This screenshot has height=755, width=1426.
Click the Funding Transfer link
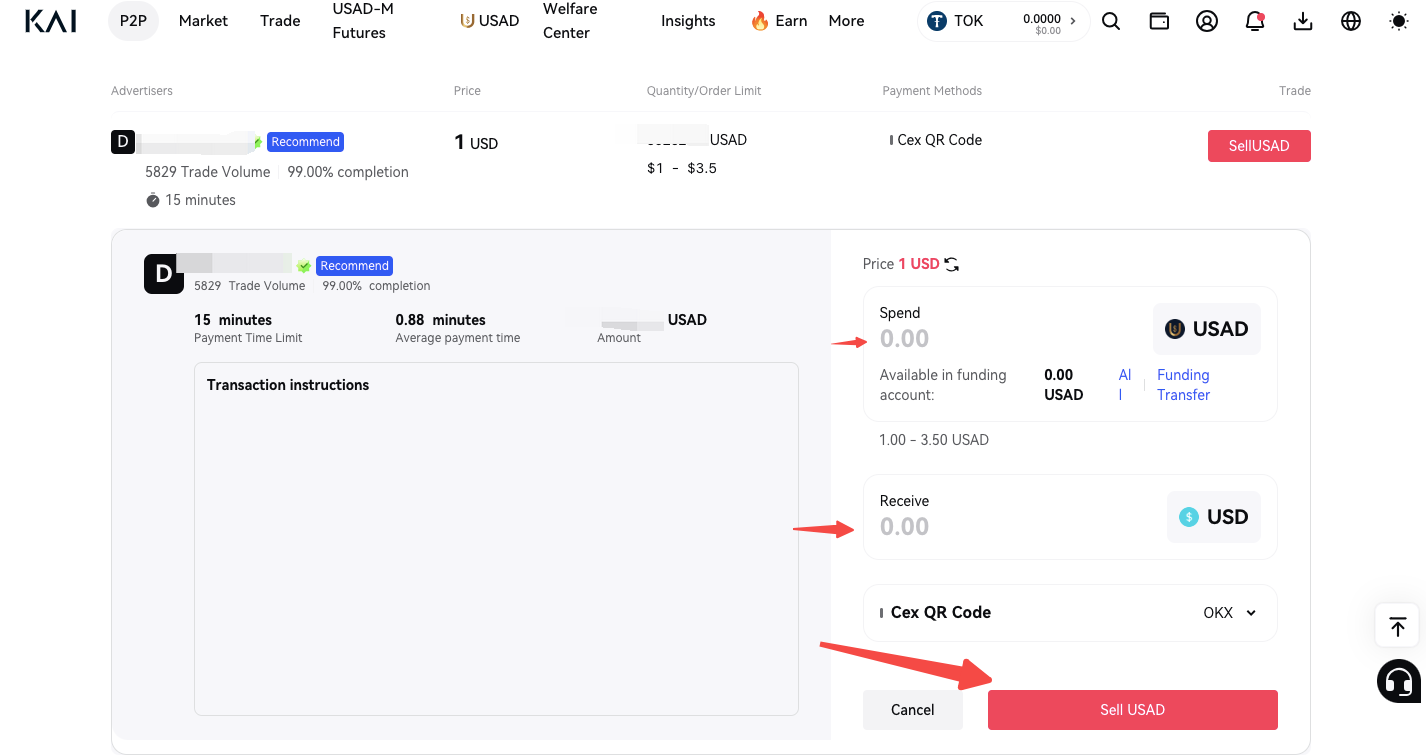[1184, 385]
